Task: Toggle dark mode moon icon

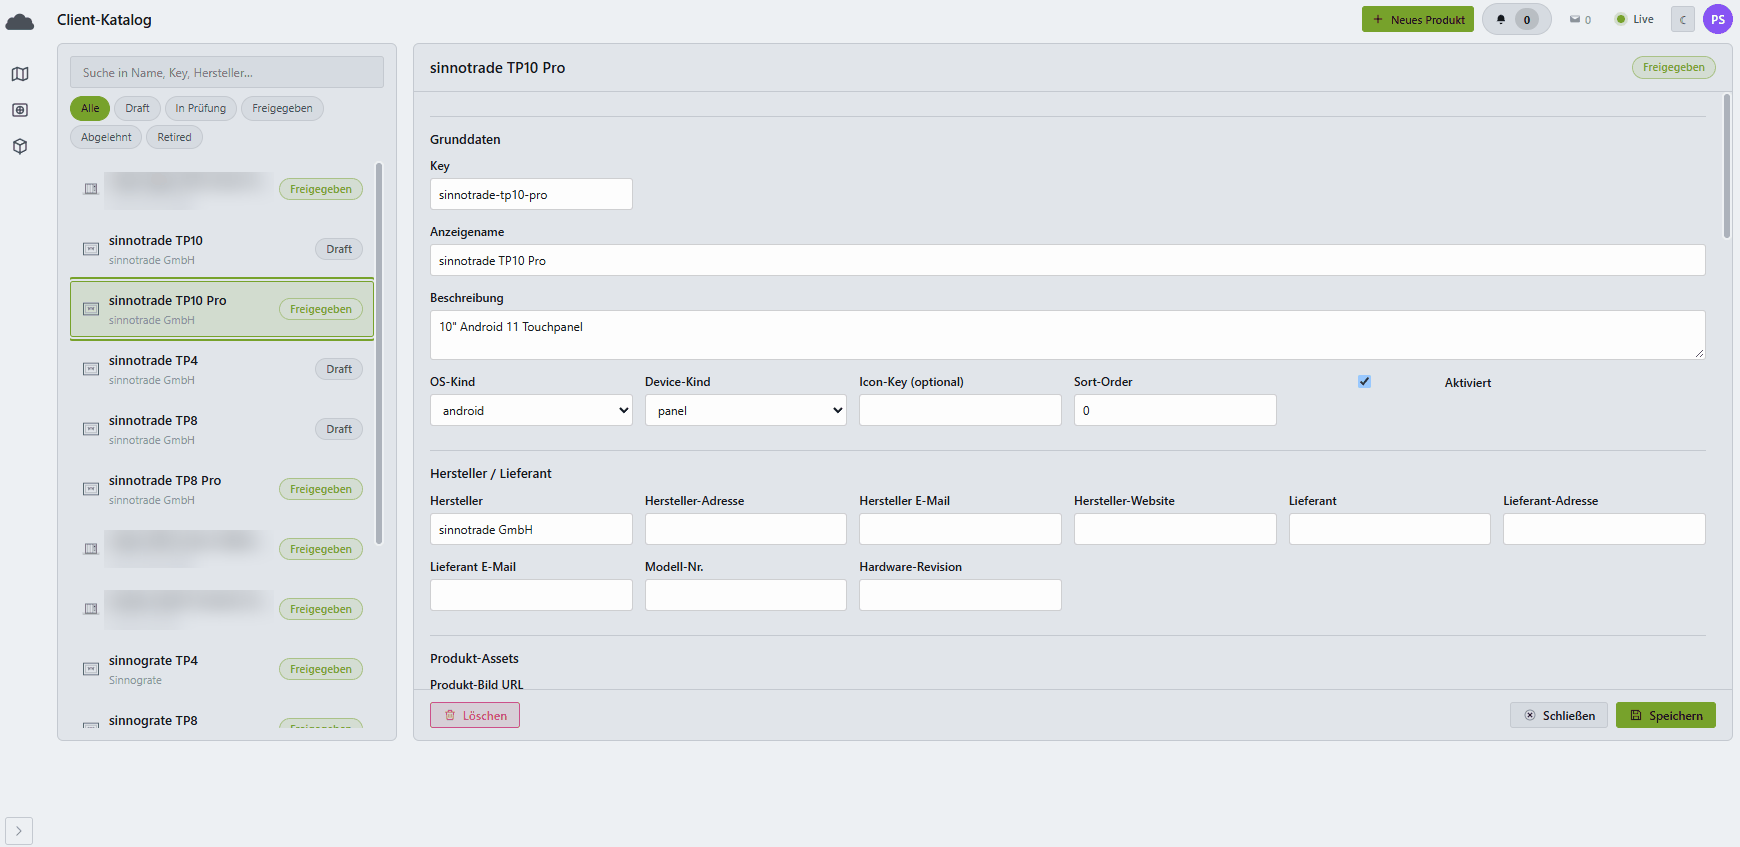Action: 1683,19
